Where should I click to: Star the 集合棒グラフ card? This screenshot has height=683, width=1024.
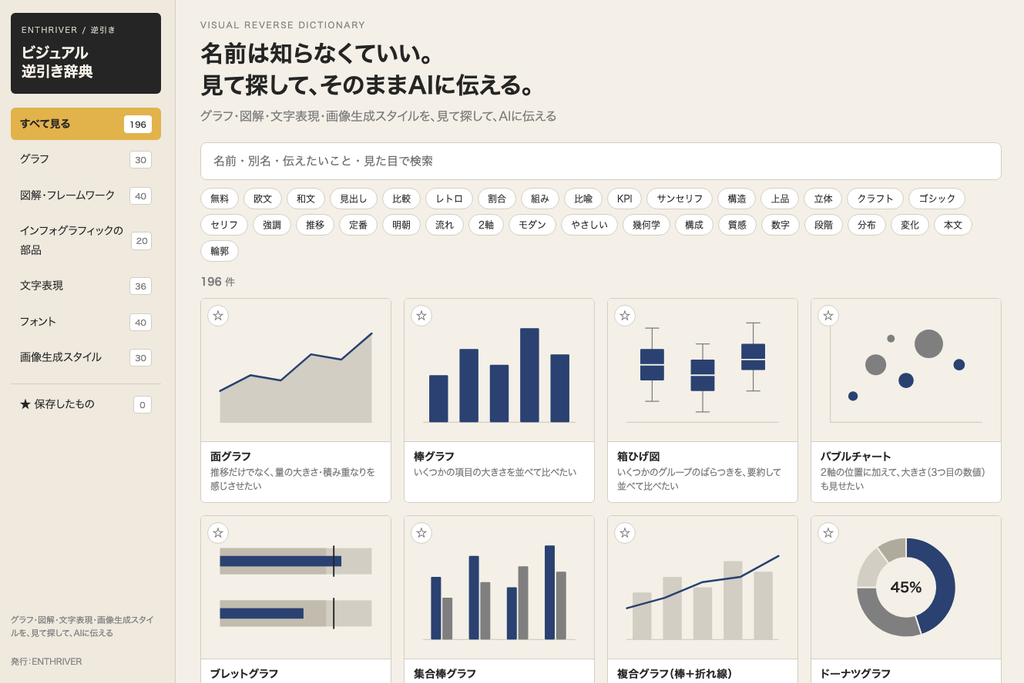(x=421, y=533)
